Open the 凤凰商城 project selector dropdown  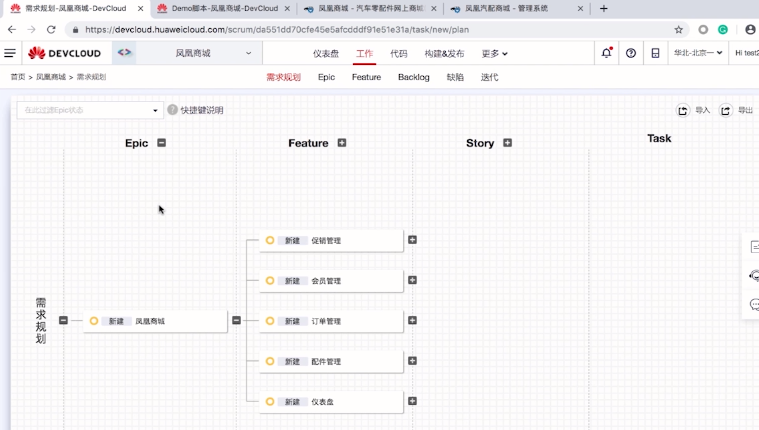tap(198, 53)
